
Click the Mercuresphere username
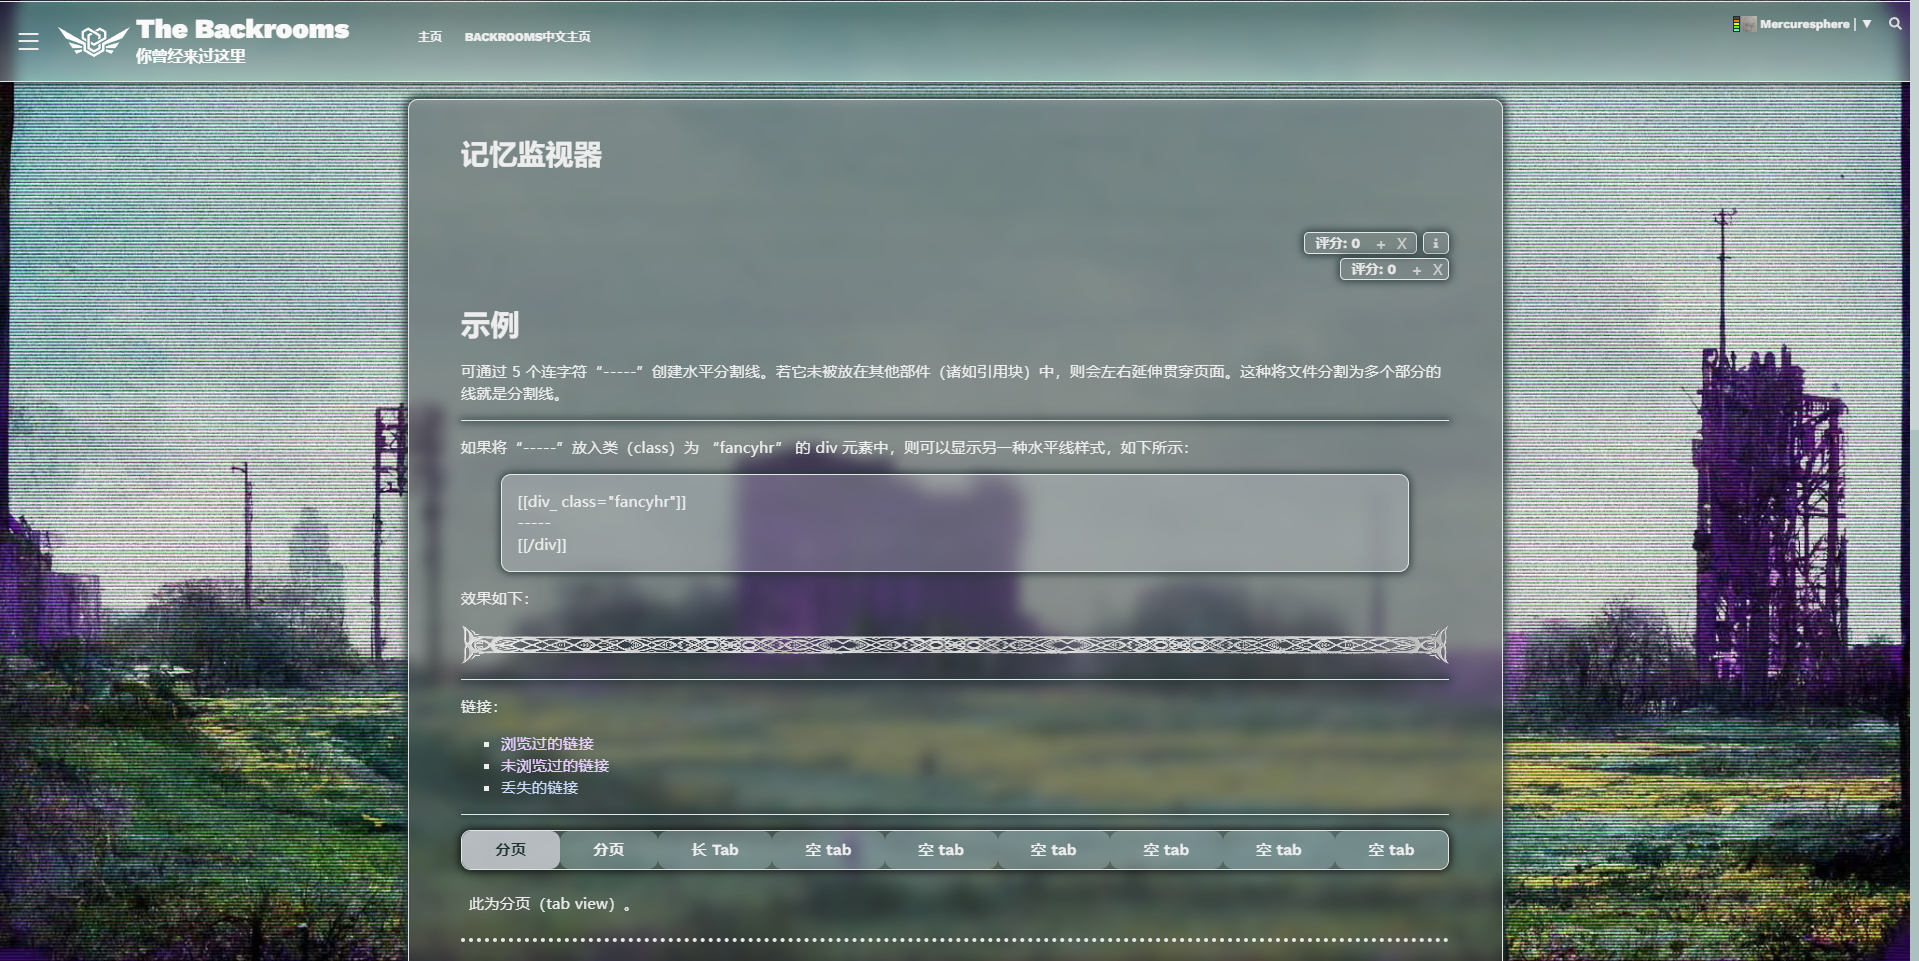pyautogui.click(x=1804, y=24)
